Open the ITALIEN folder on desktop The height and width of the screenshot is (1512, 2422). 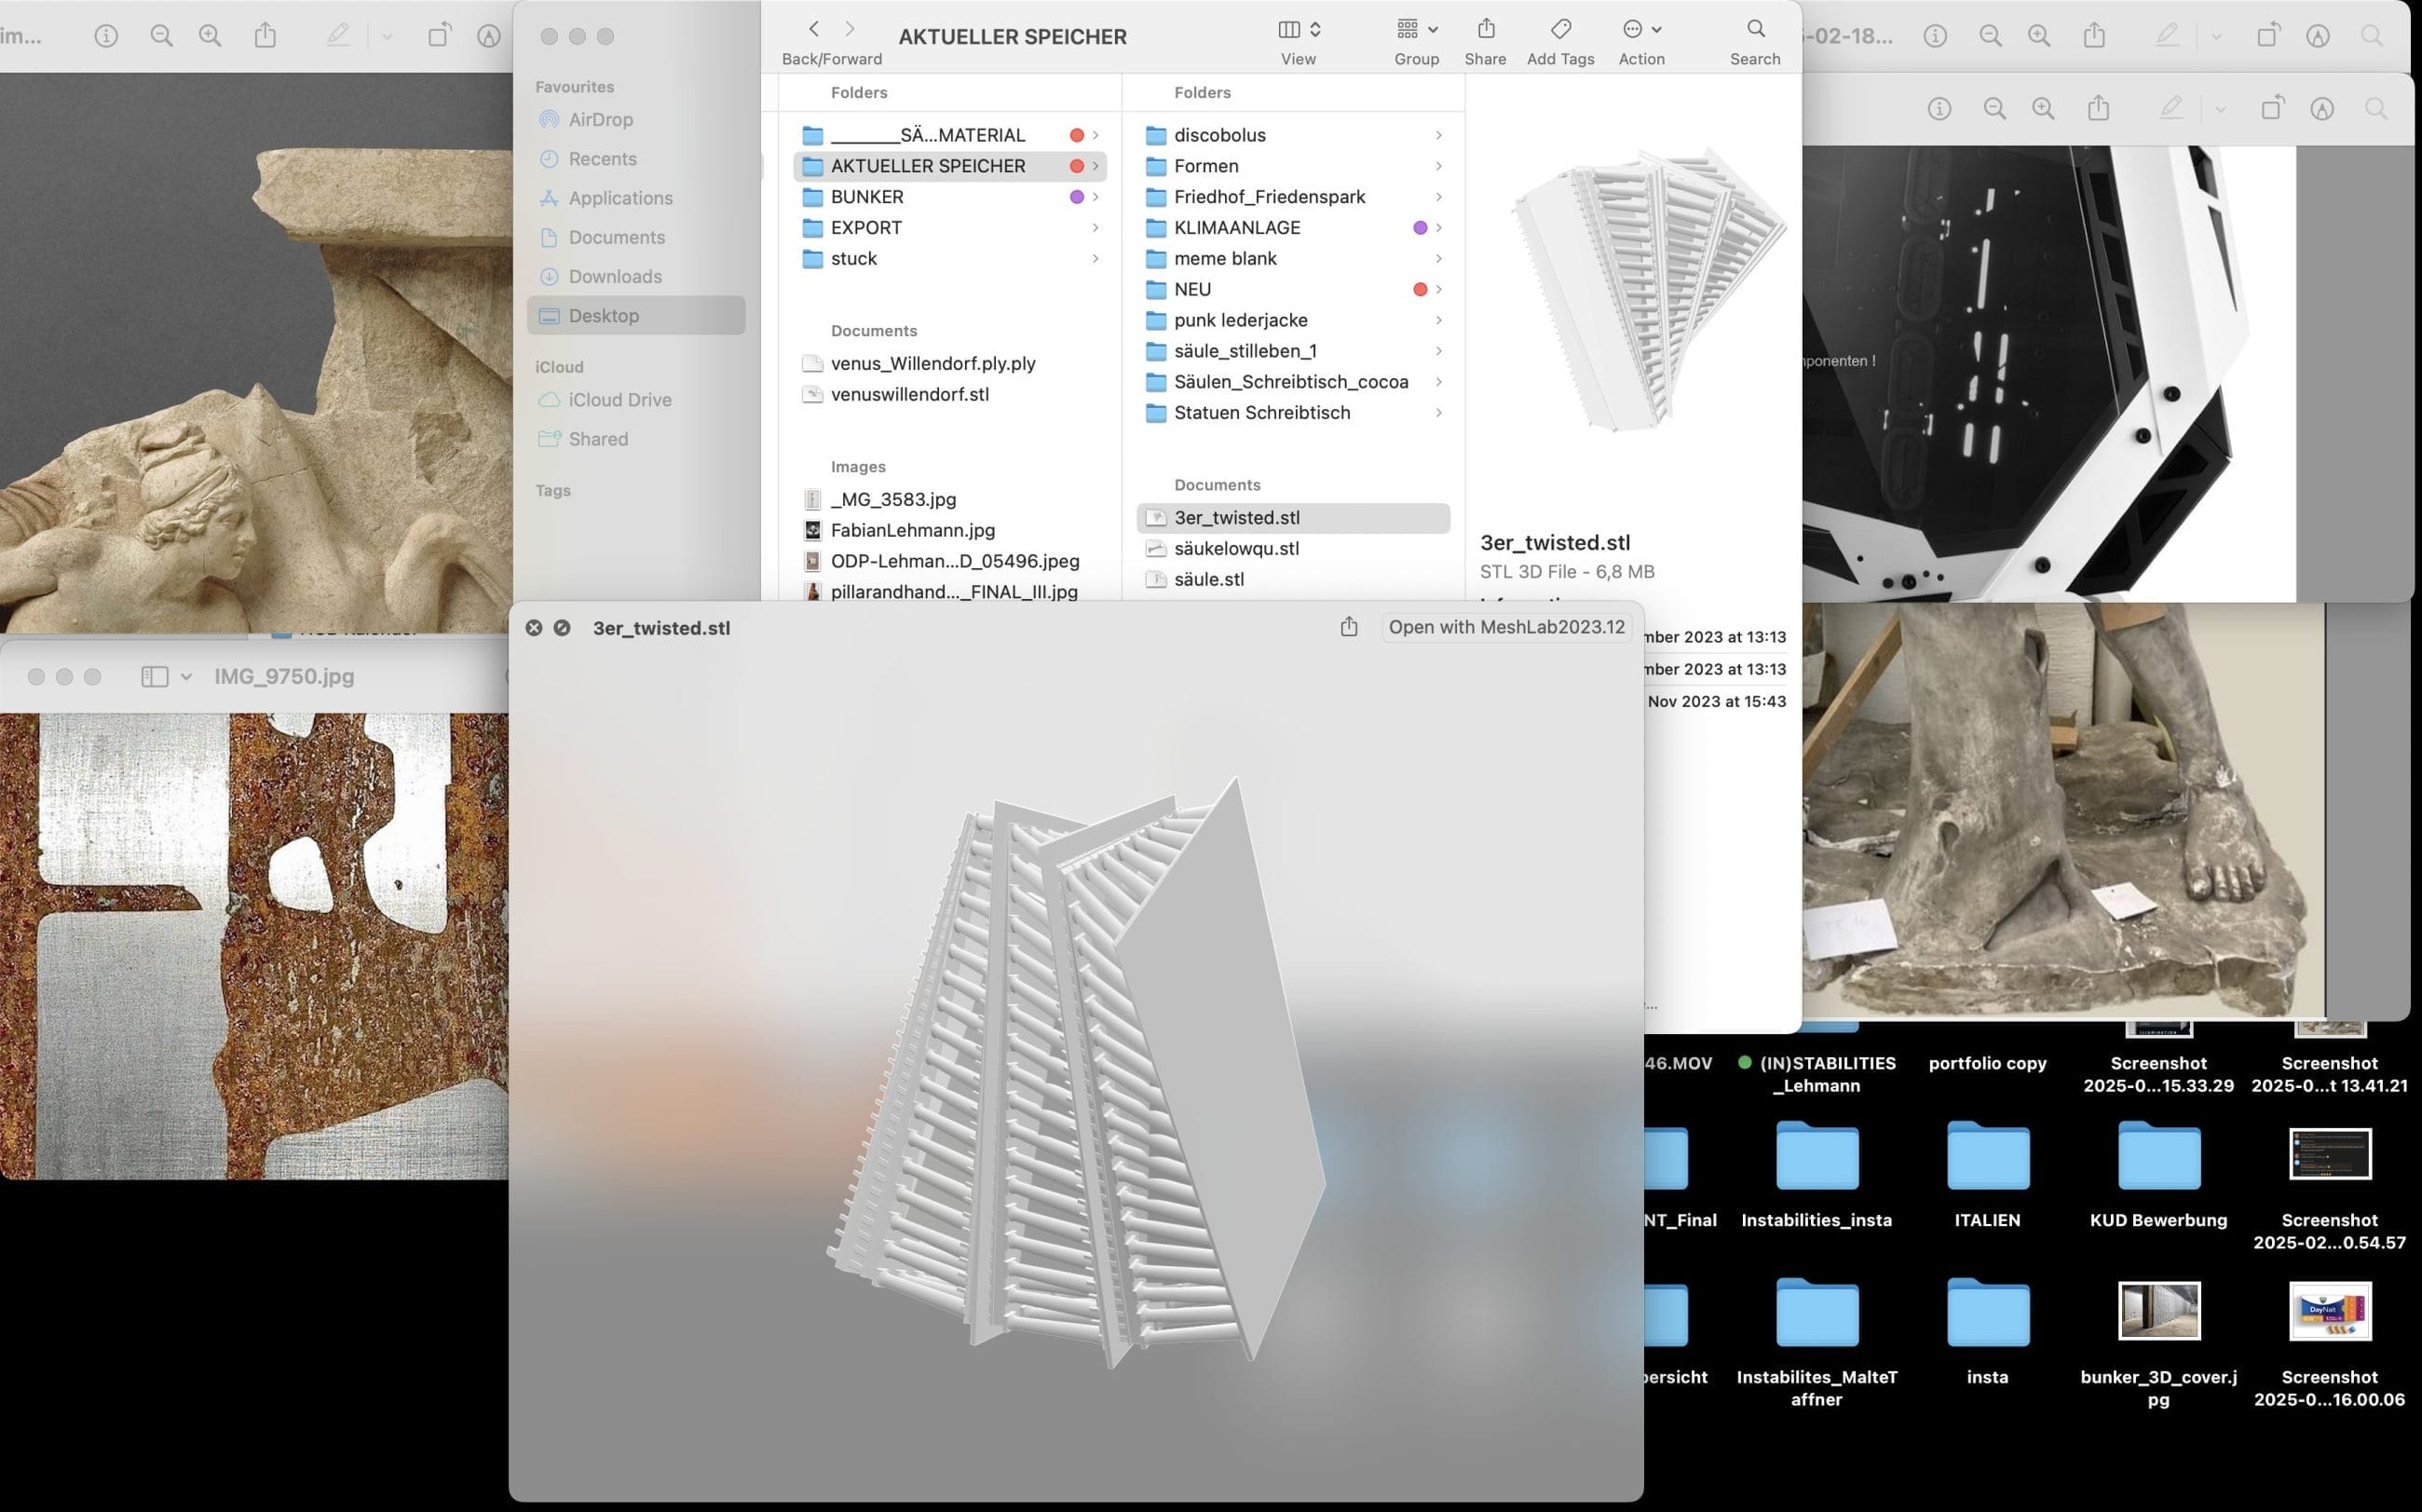pos(1987,1156)
